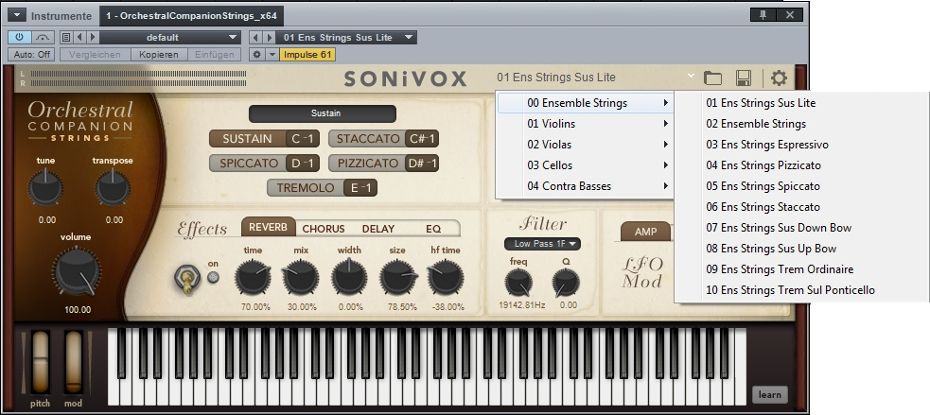Go to previous preset left of default
This screenshot has height=415, width=930.
(x=79, y=37)
